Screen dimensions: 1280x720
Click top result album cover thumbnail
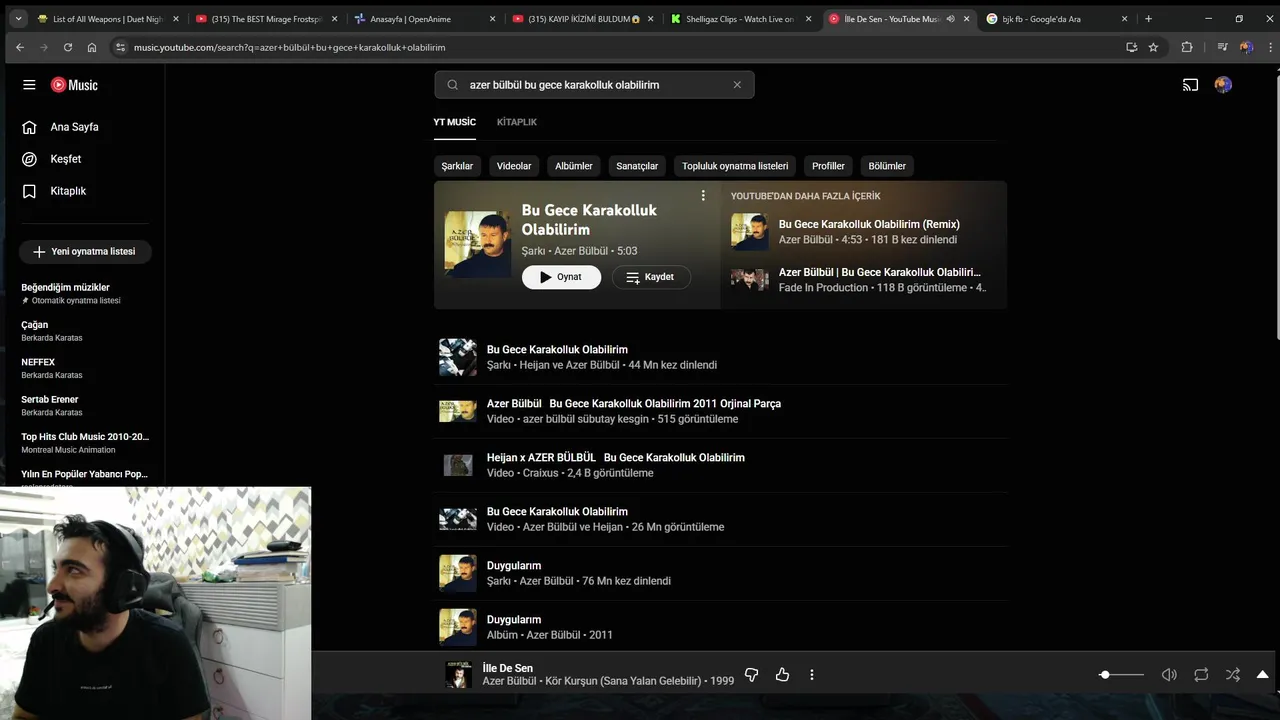[x=477, y=244]
